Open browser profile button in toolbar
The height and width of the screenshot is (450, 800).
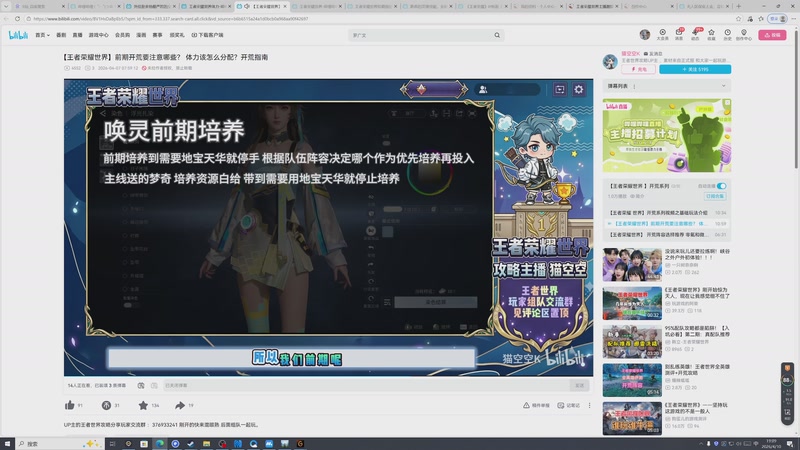(x=778, y=19)
